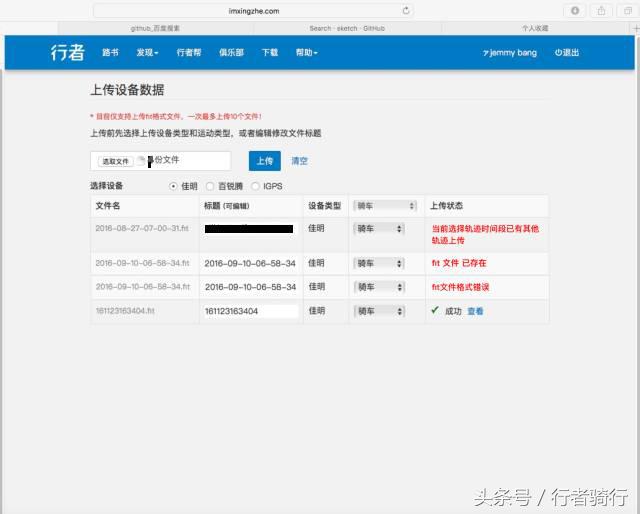Open 行者帮 nav item
This screenshot has height=514, width=640.
(x=189, y=53)
